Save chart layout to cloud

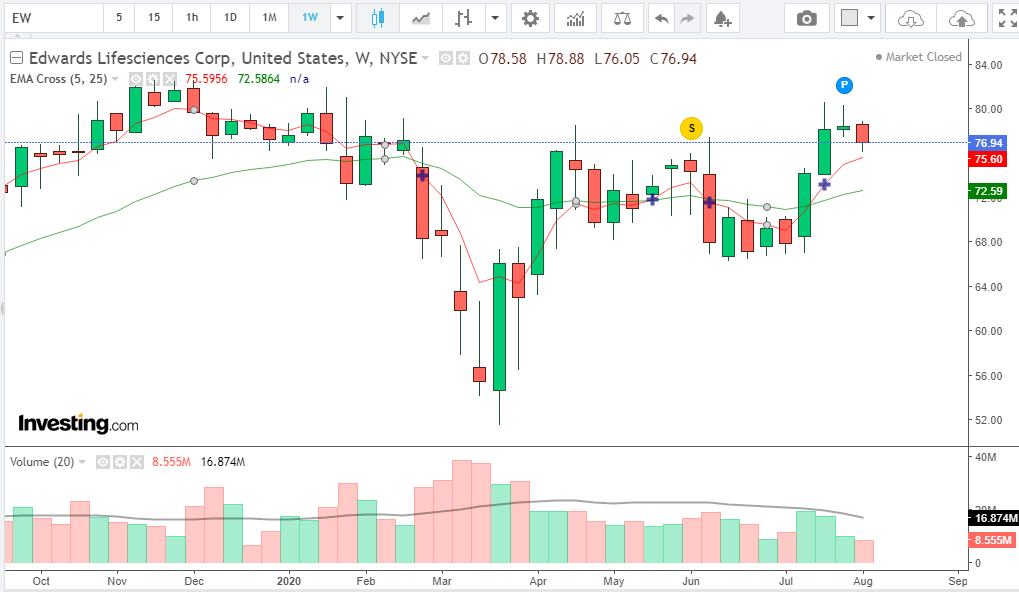[961, 18]
